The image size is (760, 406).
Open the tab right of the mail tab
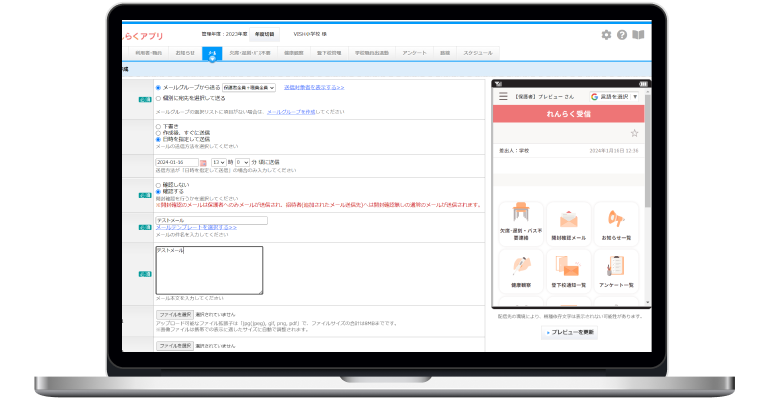[x=250, y=53]
